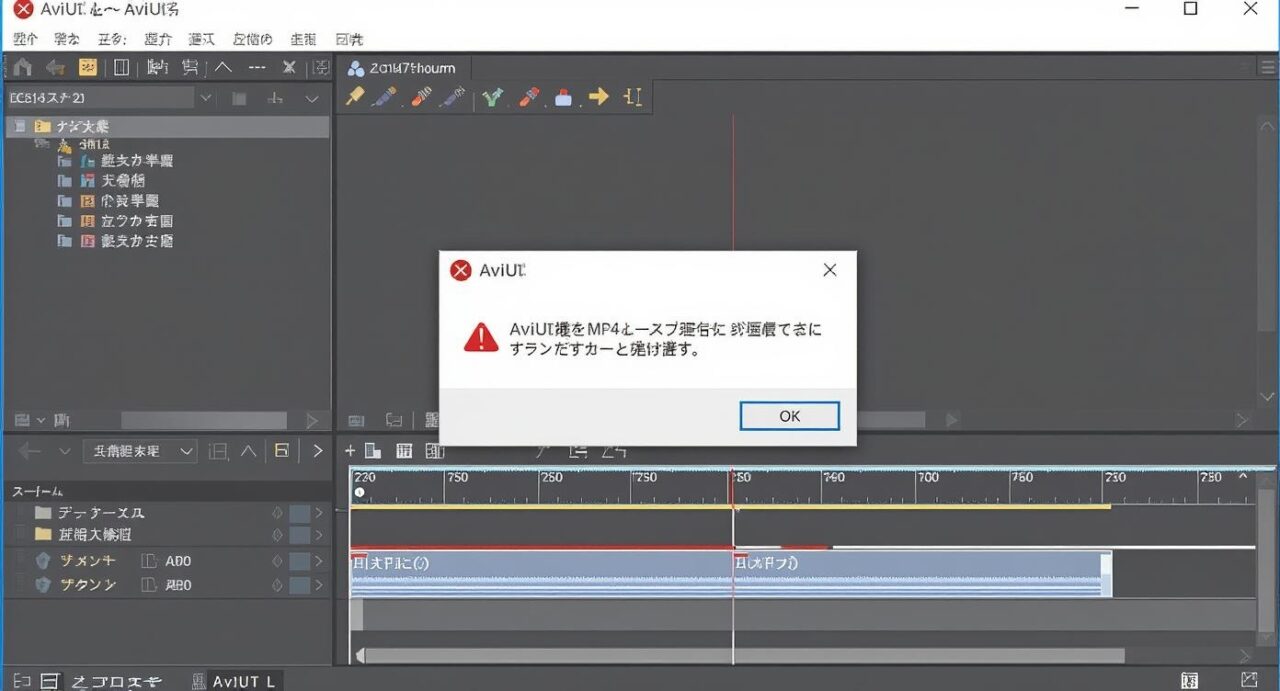Click the left arrow at the timeline panel's top-left
Image resolution: width=1280 pixels, height=691 pixels.
click(29, 451)
